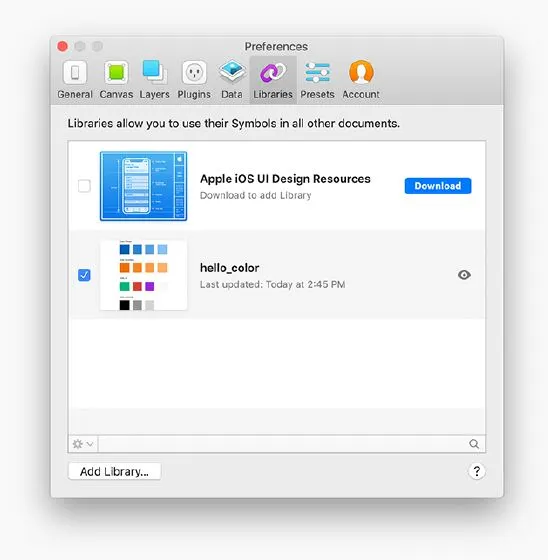Open help with the question mark button

pos(477,471)
